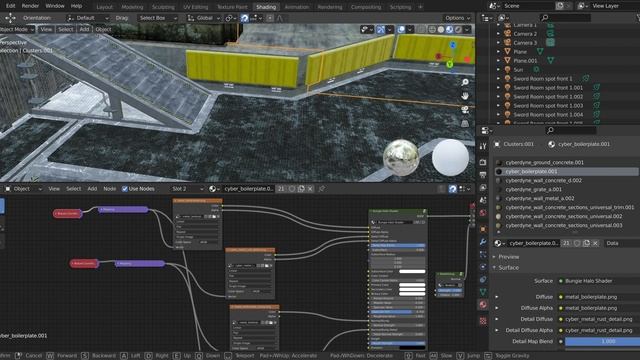
Task: Switch to Shading workspace tab
Action: coord(266,7)
